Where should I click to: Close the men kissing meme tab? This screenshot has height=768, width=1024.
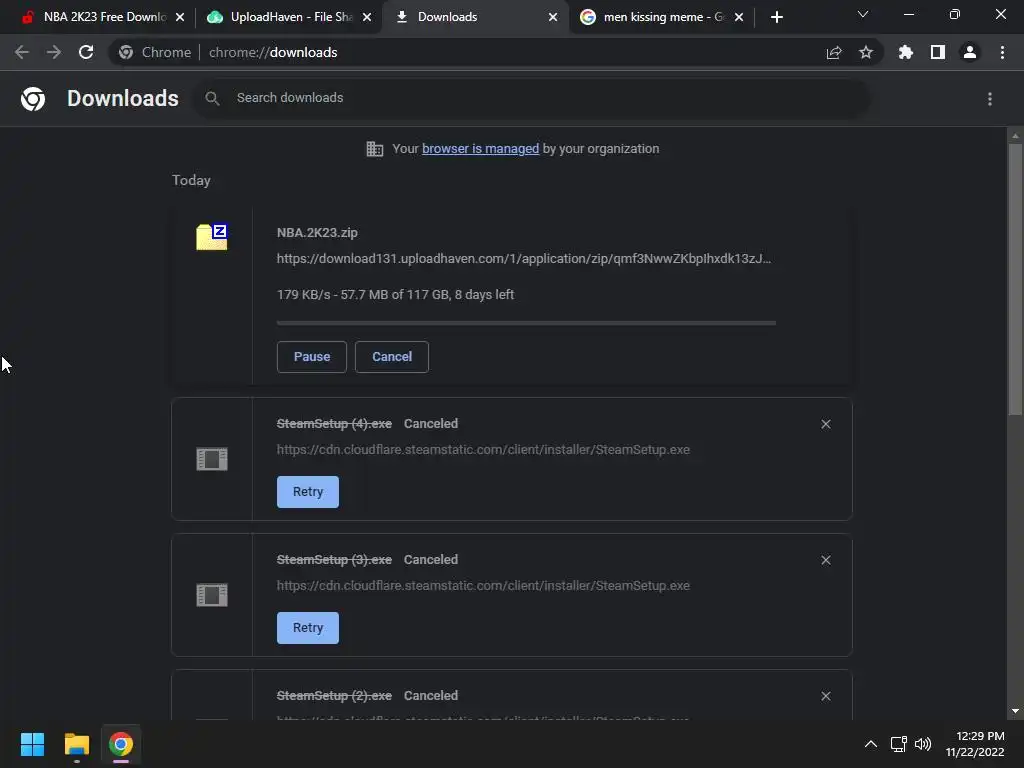(739, 17)
